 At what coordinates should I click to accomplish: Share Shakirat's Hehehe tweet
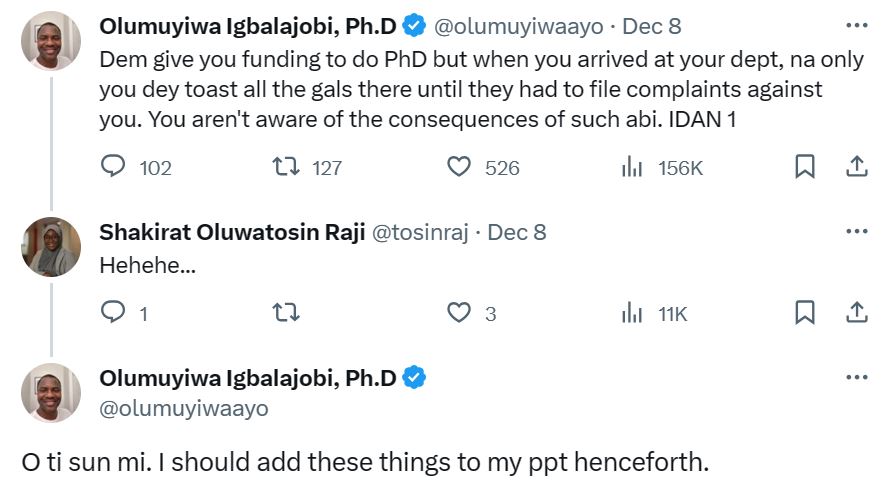click(x=857, y=314)
